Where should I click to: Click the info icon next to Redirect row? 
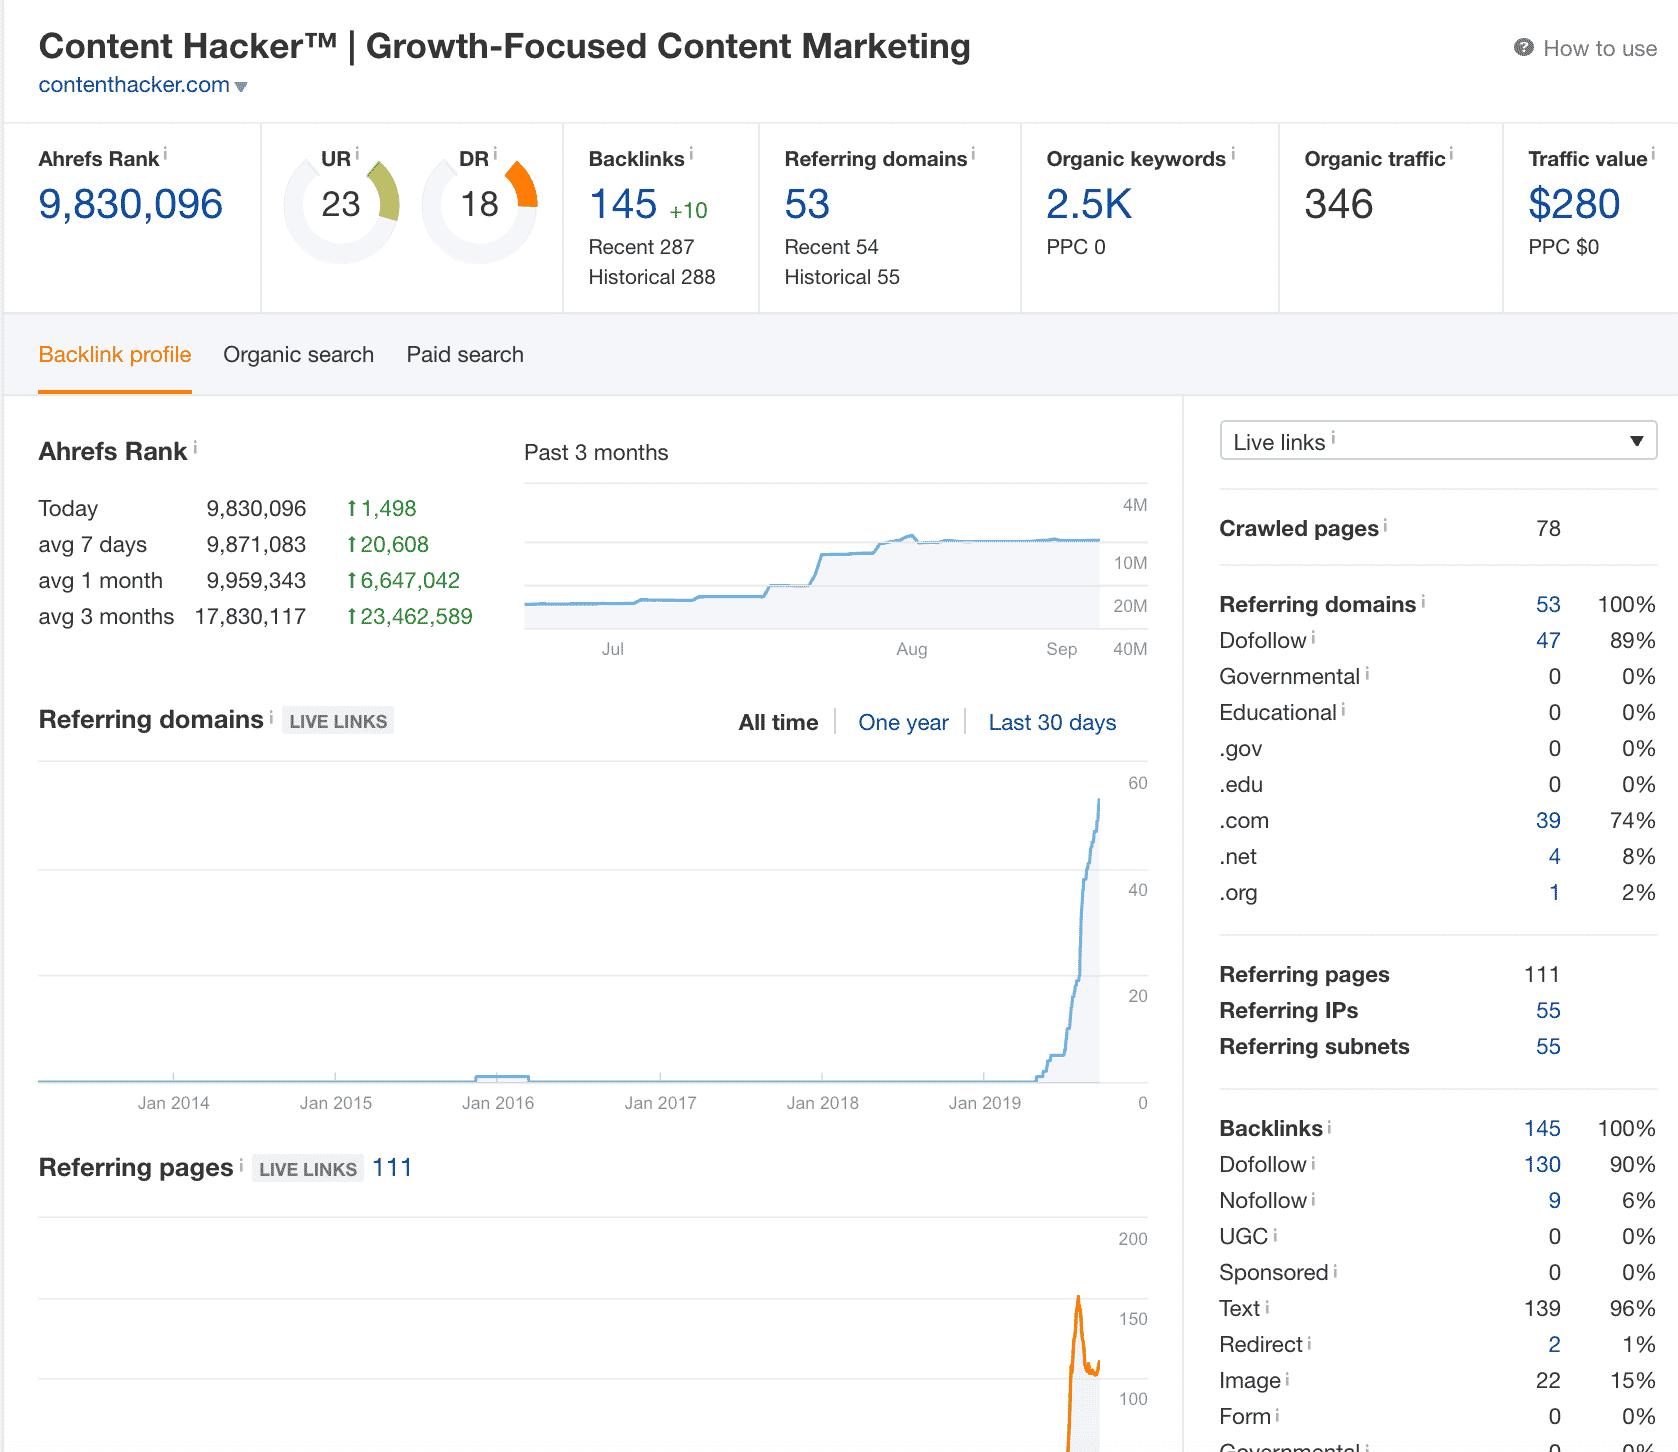coord(1309,1343)
